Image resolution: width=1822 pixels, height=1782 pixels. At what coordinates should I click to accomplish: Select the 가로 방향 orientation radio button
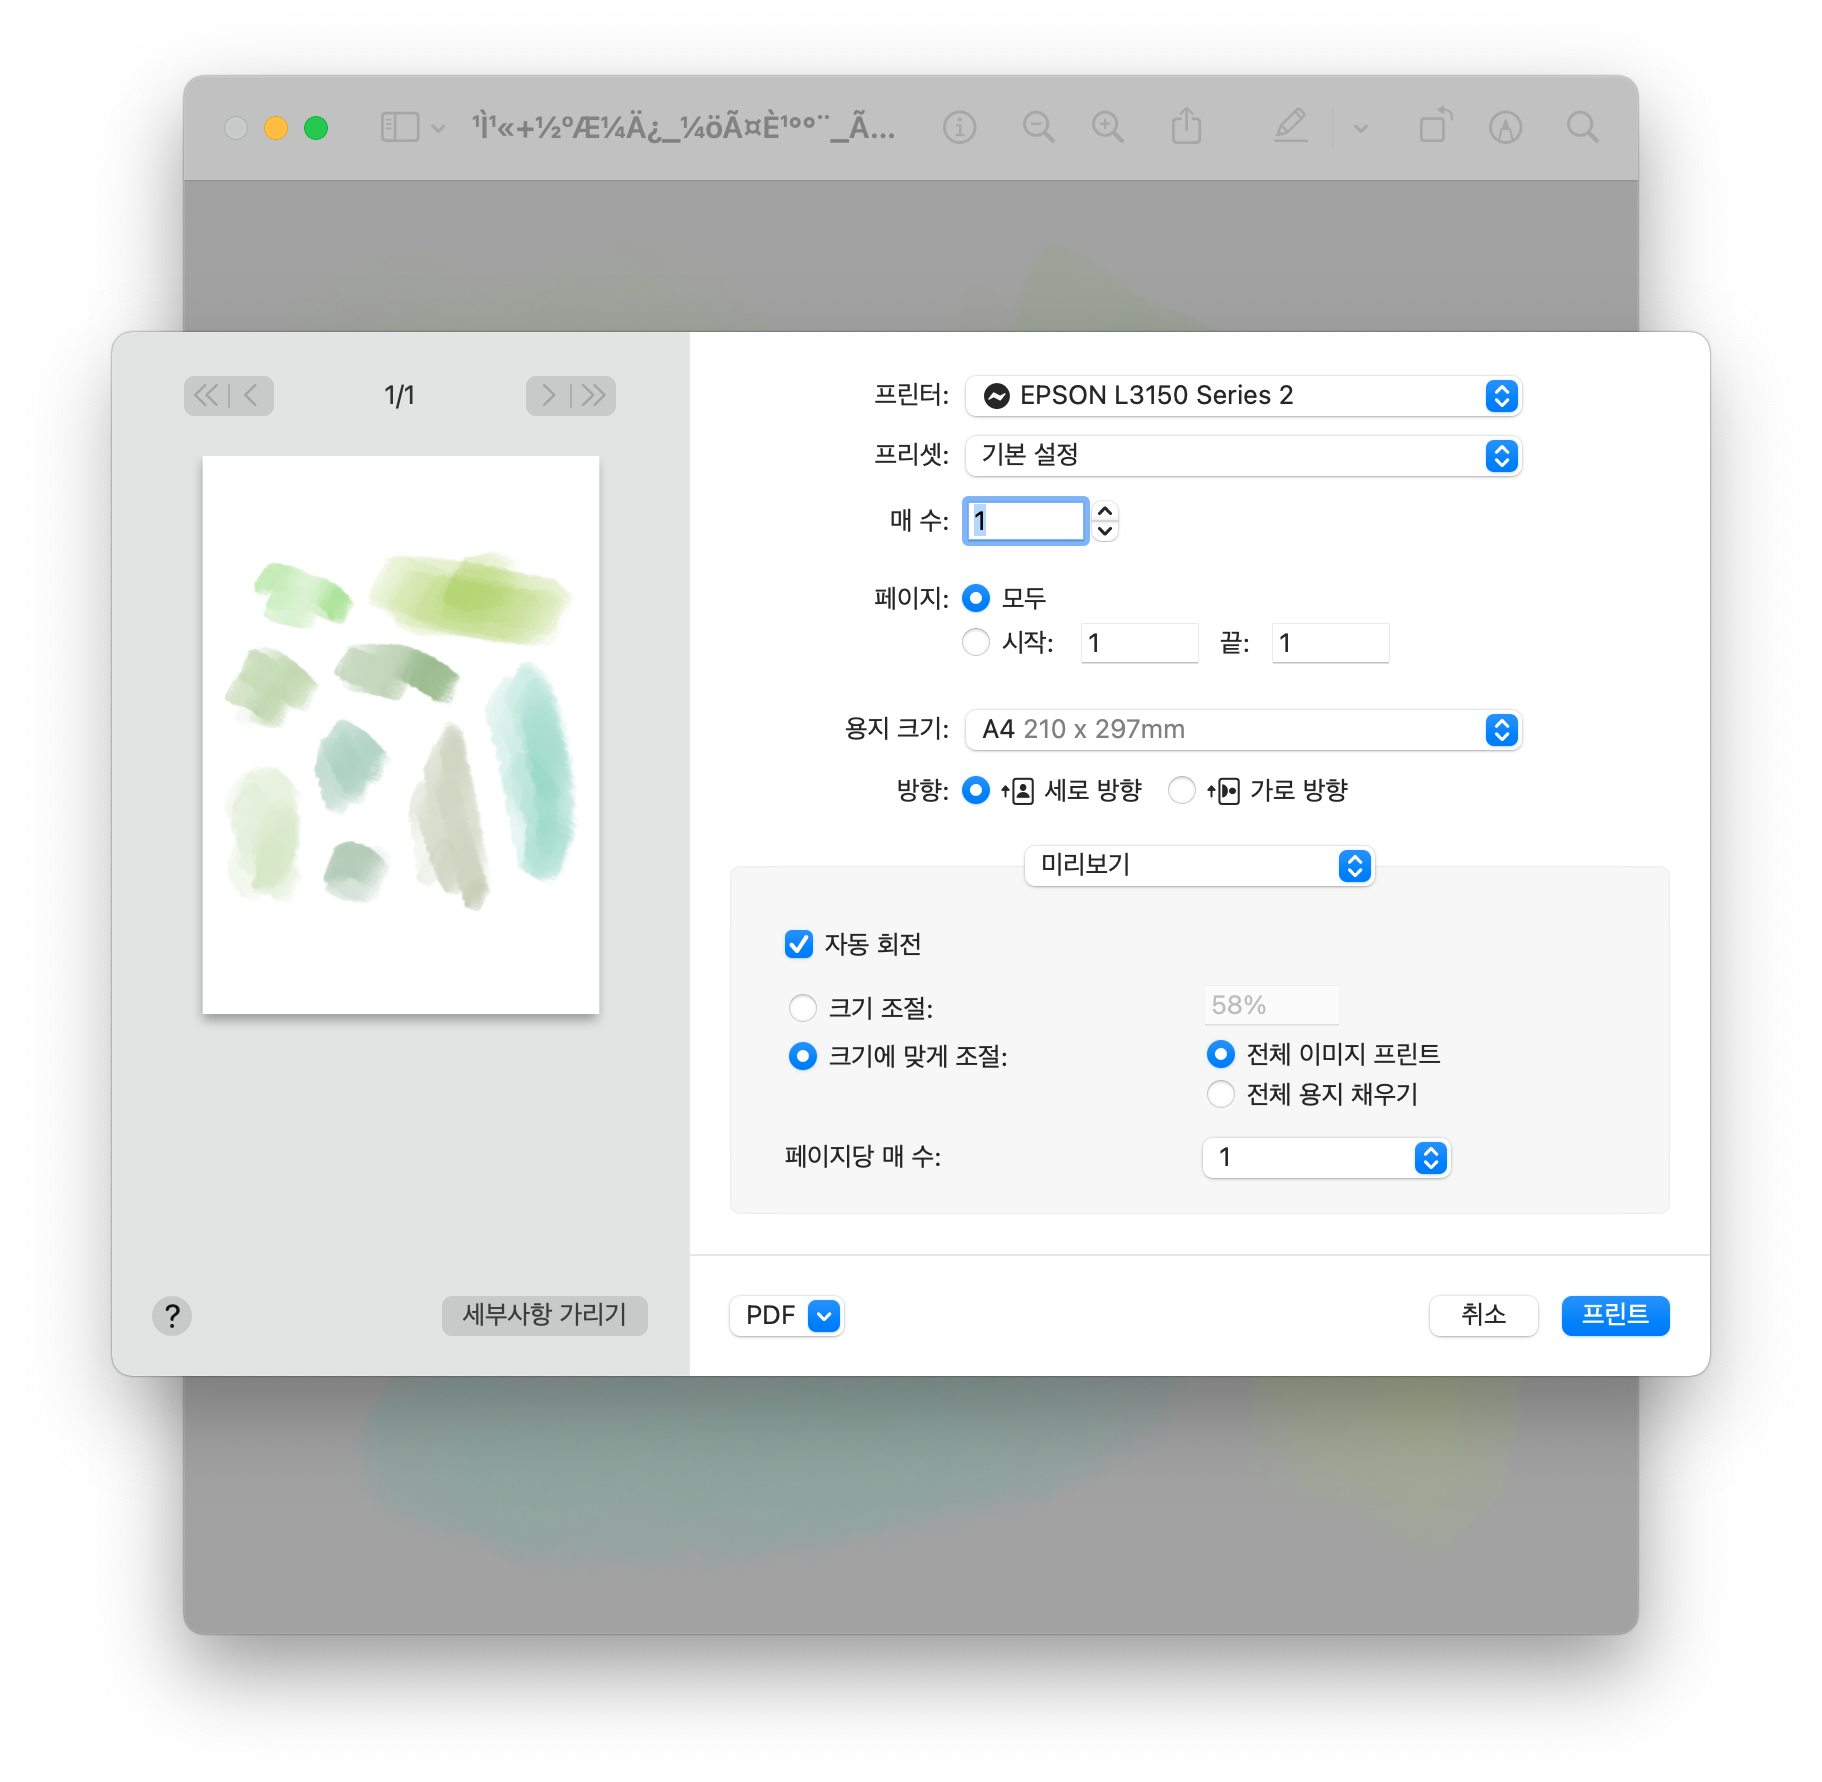(1182, 790)
